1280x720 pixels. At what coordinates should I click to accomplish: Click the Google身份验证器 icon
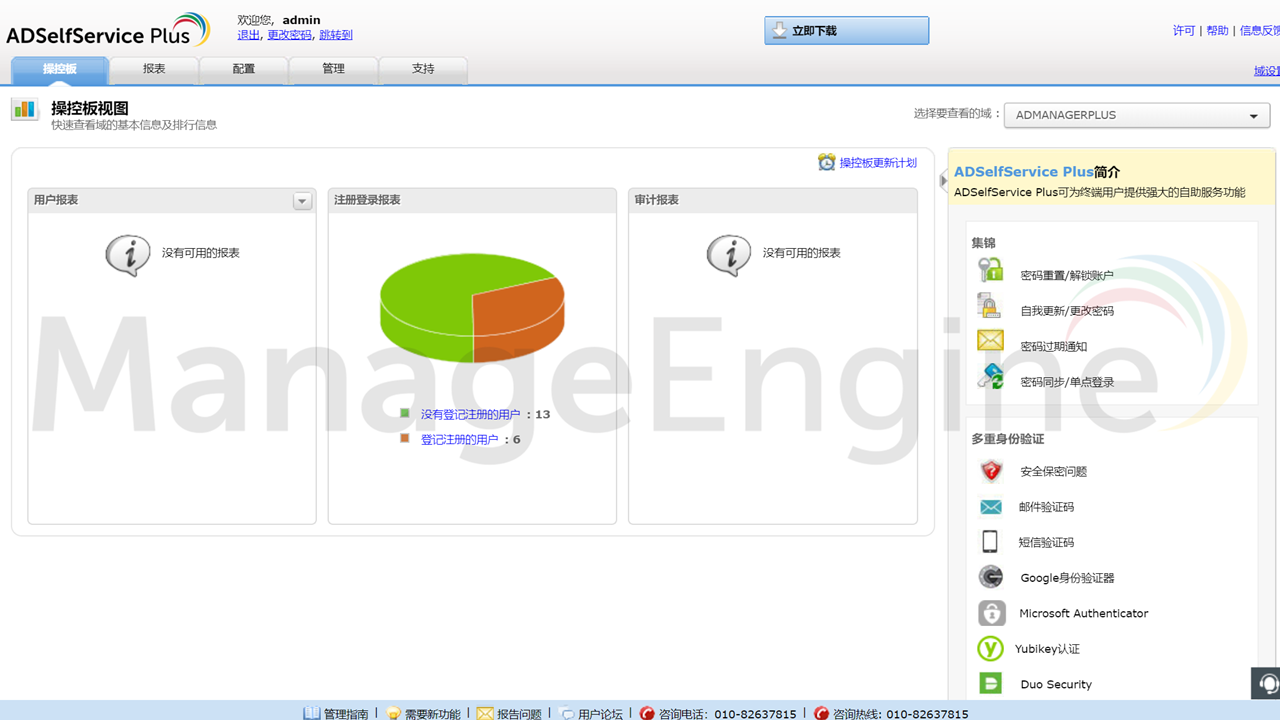(990, 577)
